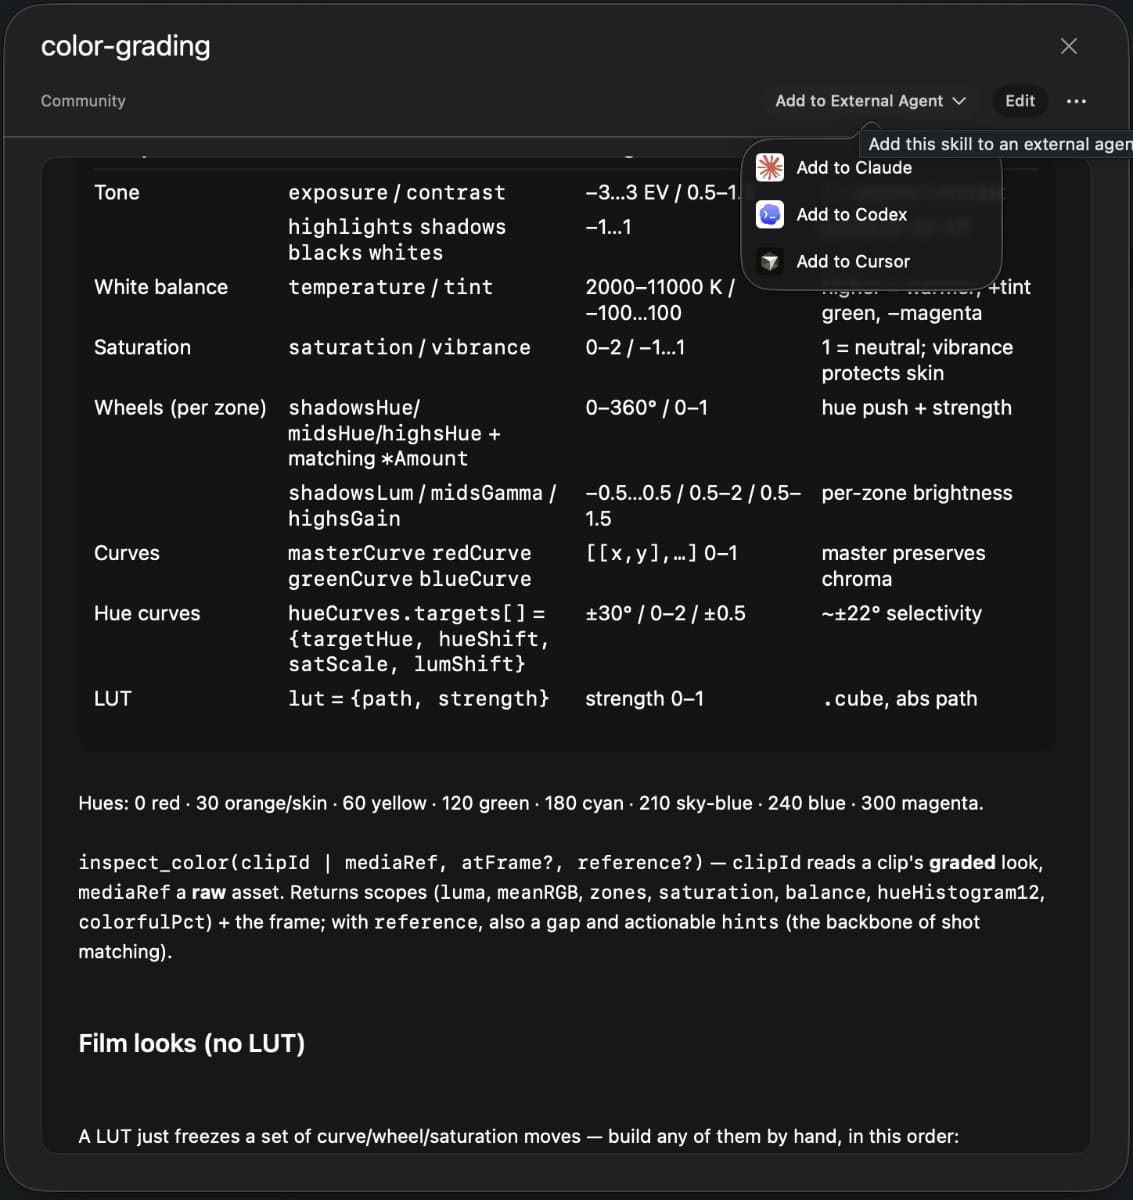Click the Community label
1133x1200 pixels.
pos(83,101)
